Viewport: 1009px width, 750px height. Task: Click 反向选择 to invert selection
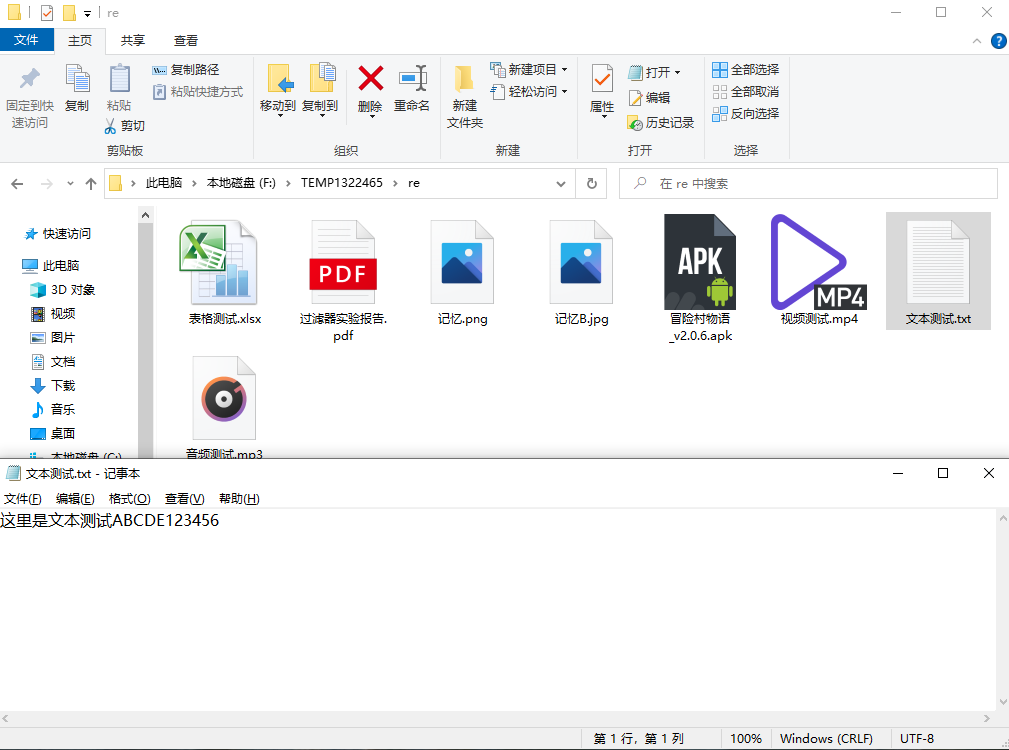[x=745, y=113]
